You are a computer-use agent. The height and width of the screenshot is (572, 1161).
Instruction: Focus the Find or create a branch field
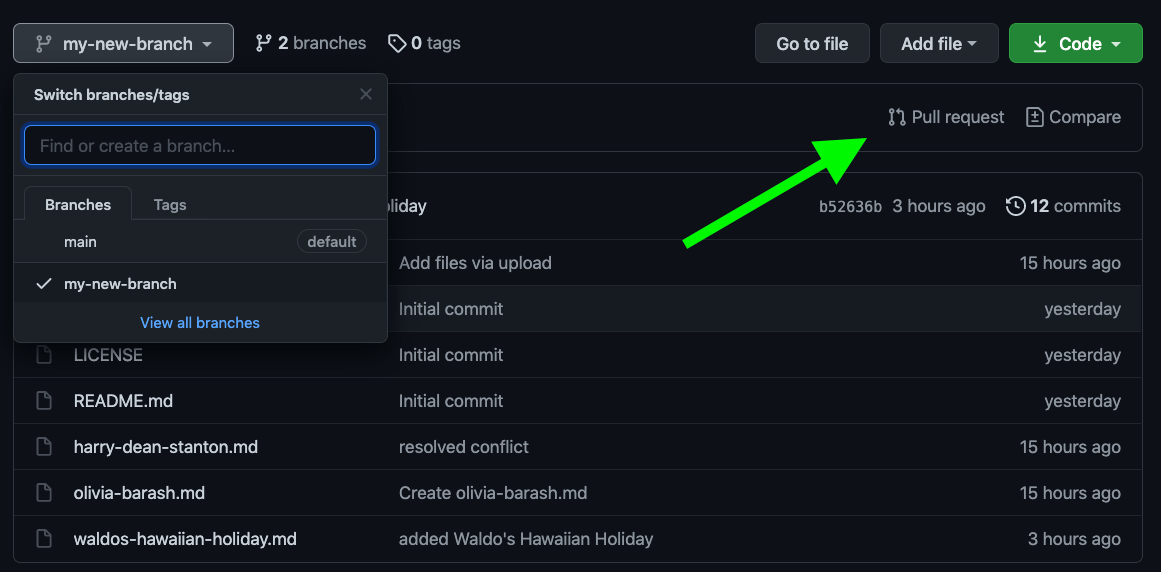tap(200, 146)
